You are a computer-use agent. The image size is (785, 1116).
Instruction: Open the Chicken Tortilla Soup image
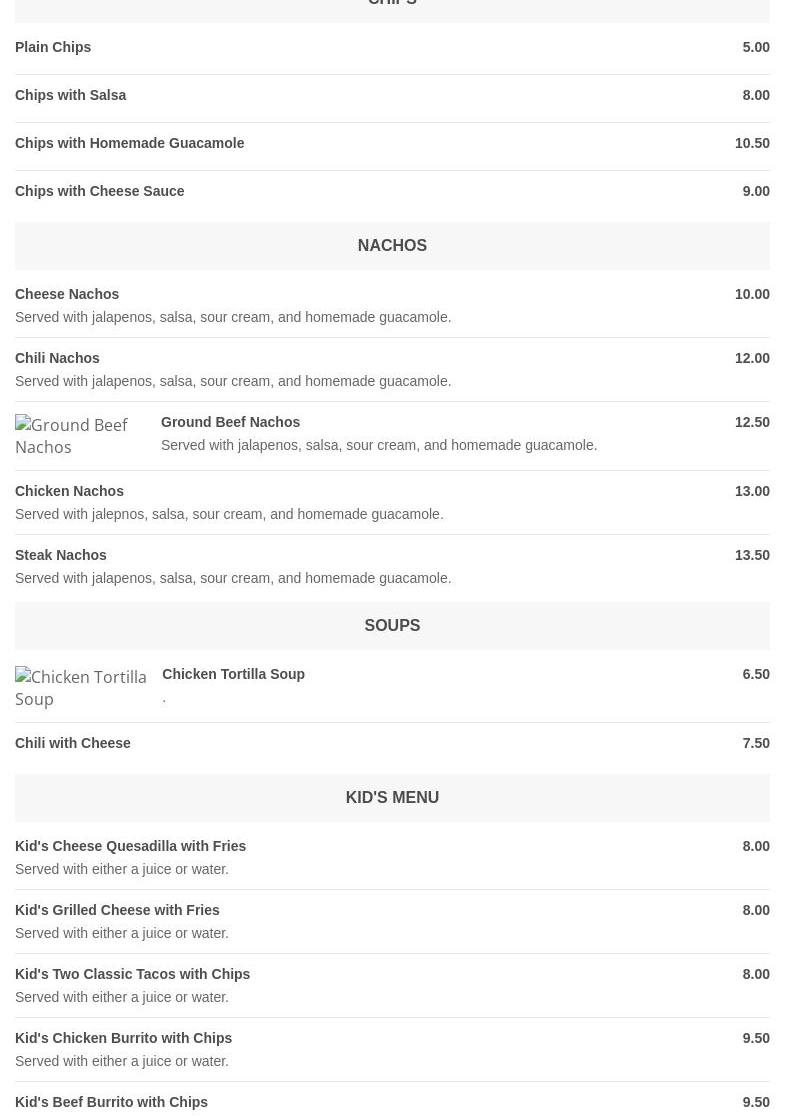click(81, 688)
